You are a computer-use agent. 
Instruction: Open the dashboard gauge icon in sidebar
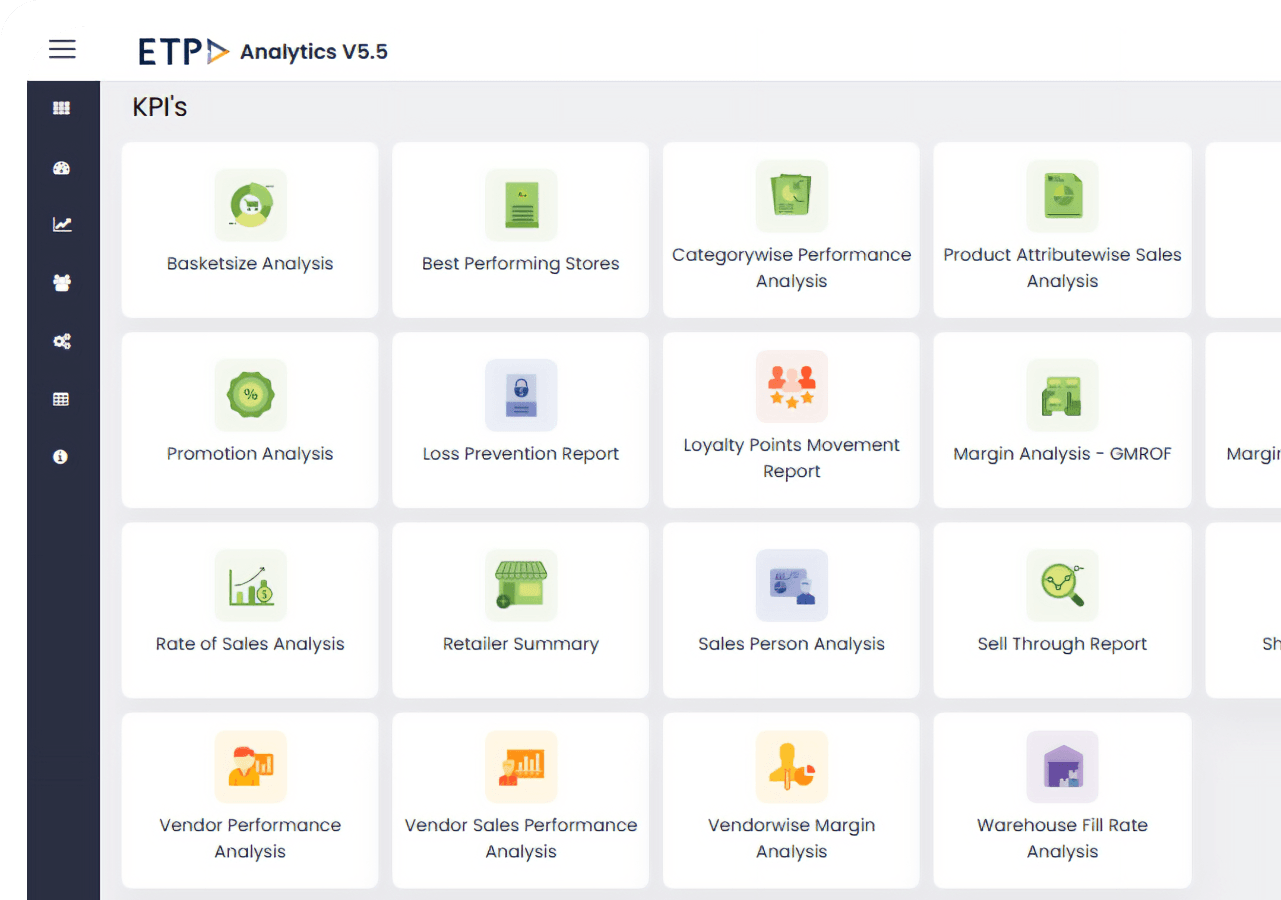(61, 168)
